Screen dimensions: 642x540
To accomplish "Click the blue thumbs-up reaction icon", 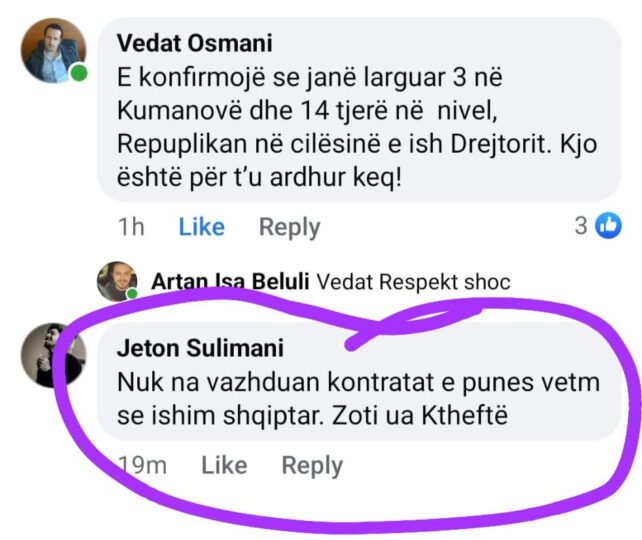I will [608, 227].
